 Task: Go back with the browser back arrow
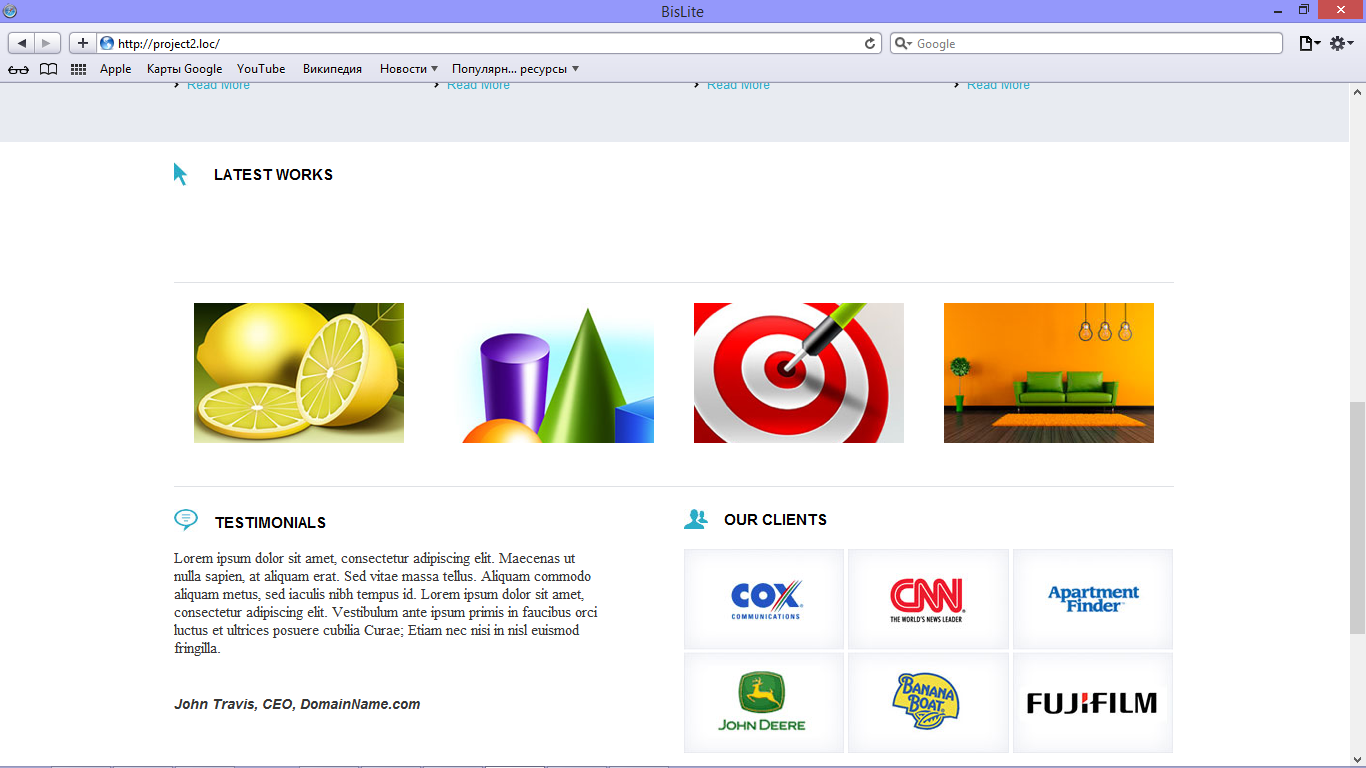pyautogui.click(x=22, y=43)
